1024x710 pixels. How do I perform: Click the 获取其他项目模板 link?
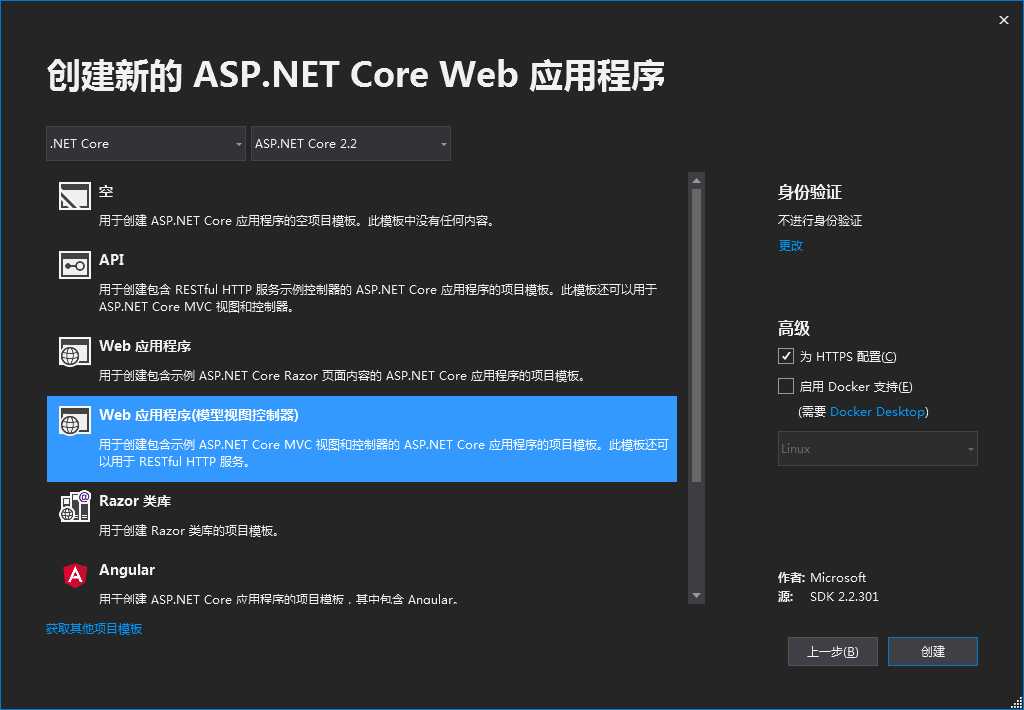point(93,629)
